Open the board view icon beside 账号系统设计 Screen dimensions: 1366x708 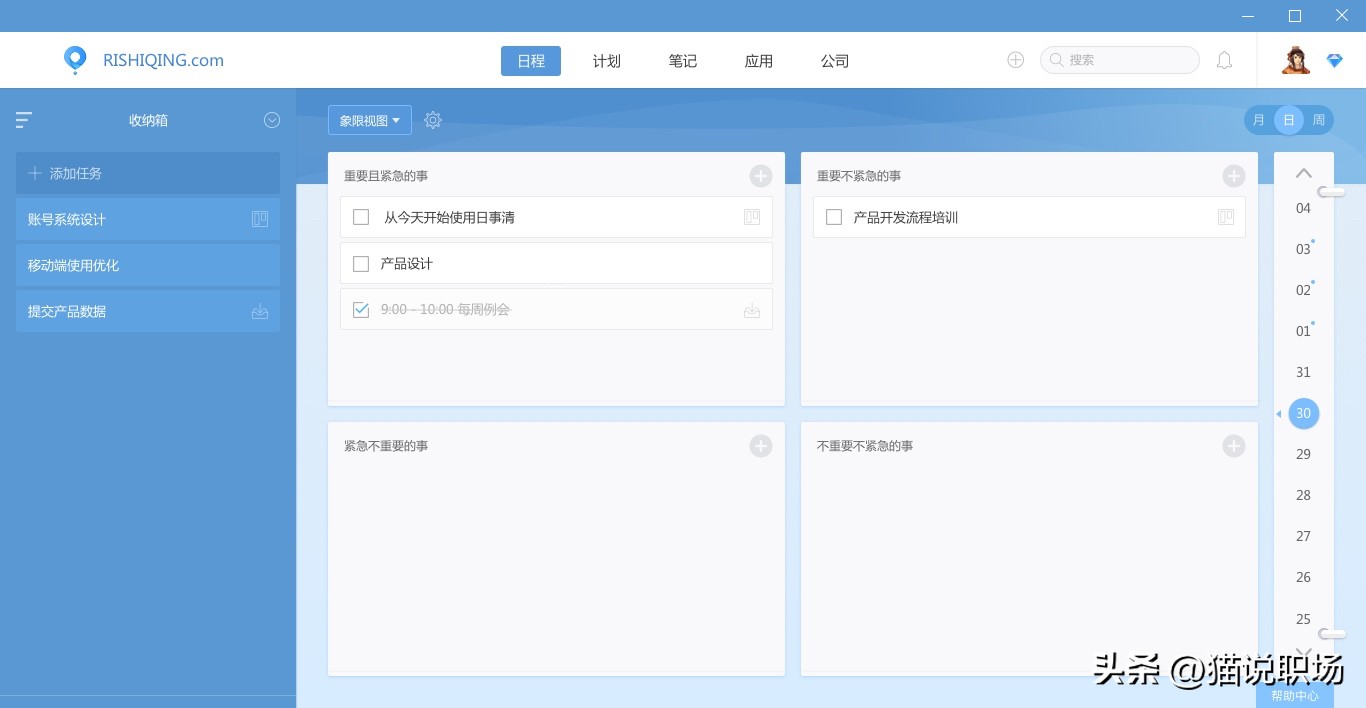point(260,219)
